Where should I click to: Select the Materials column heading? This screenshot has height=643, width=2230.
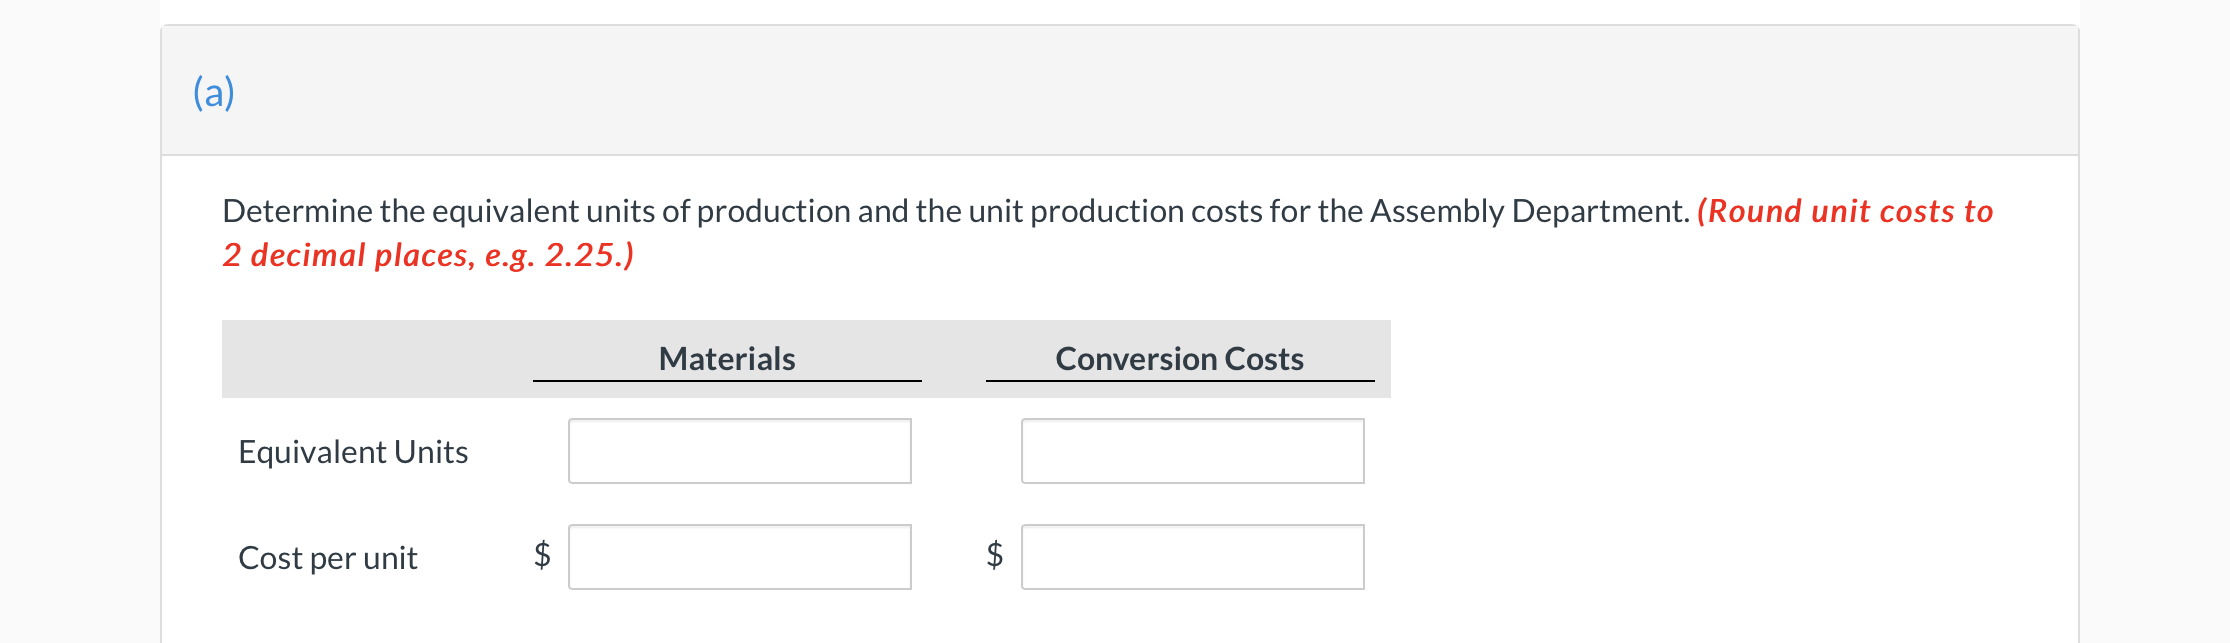click(x=727, y=358)
